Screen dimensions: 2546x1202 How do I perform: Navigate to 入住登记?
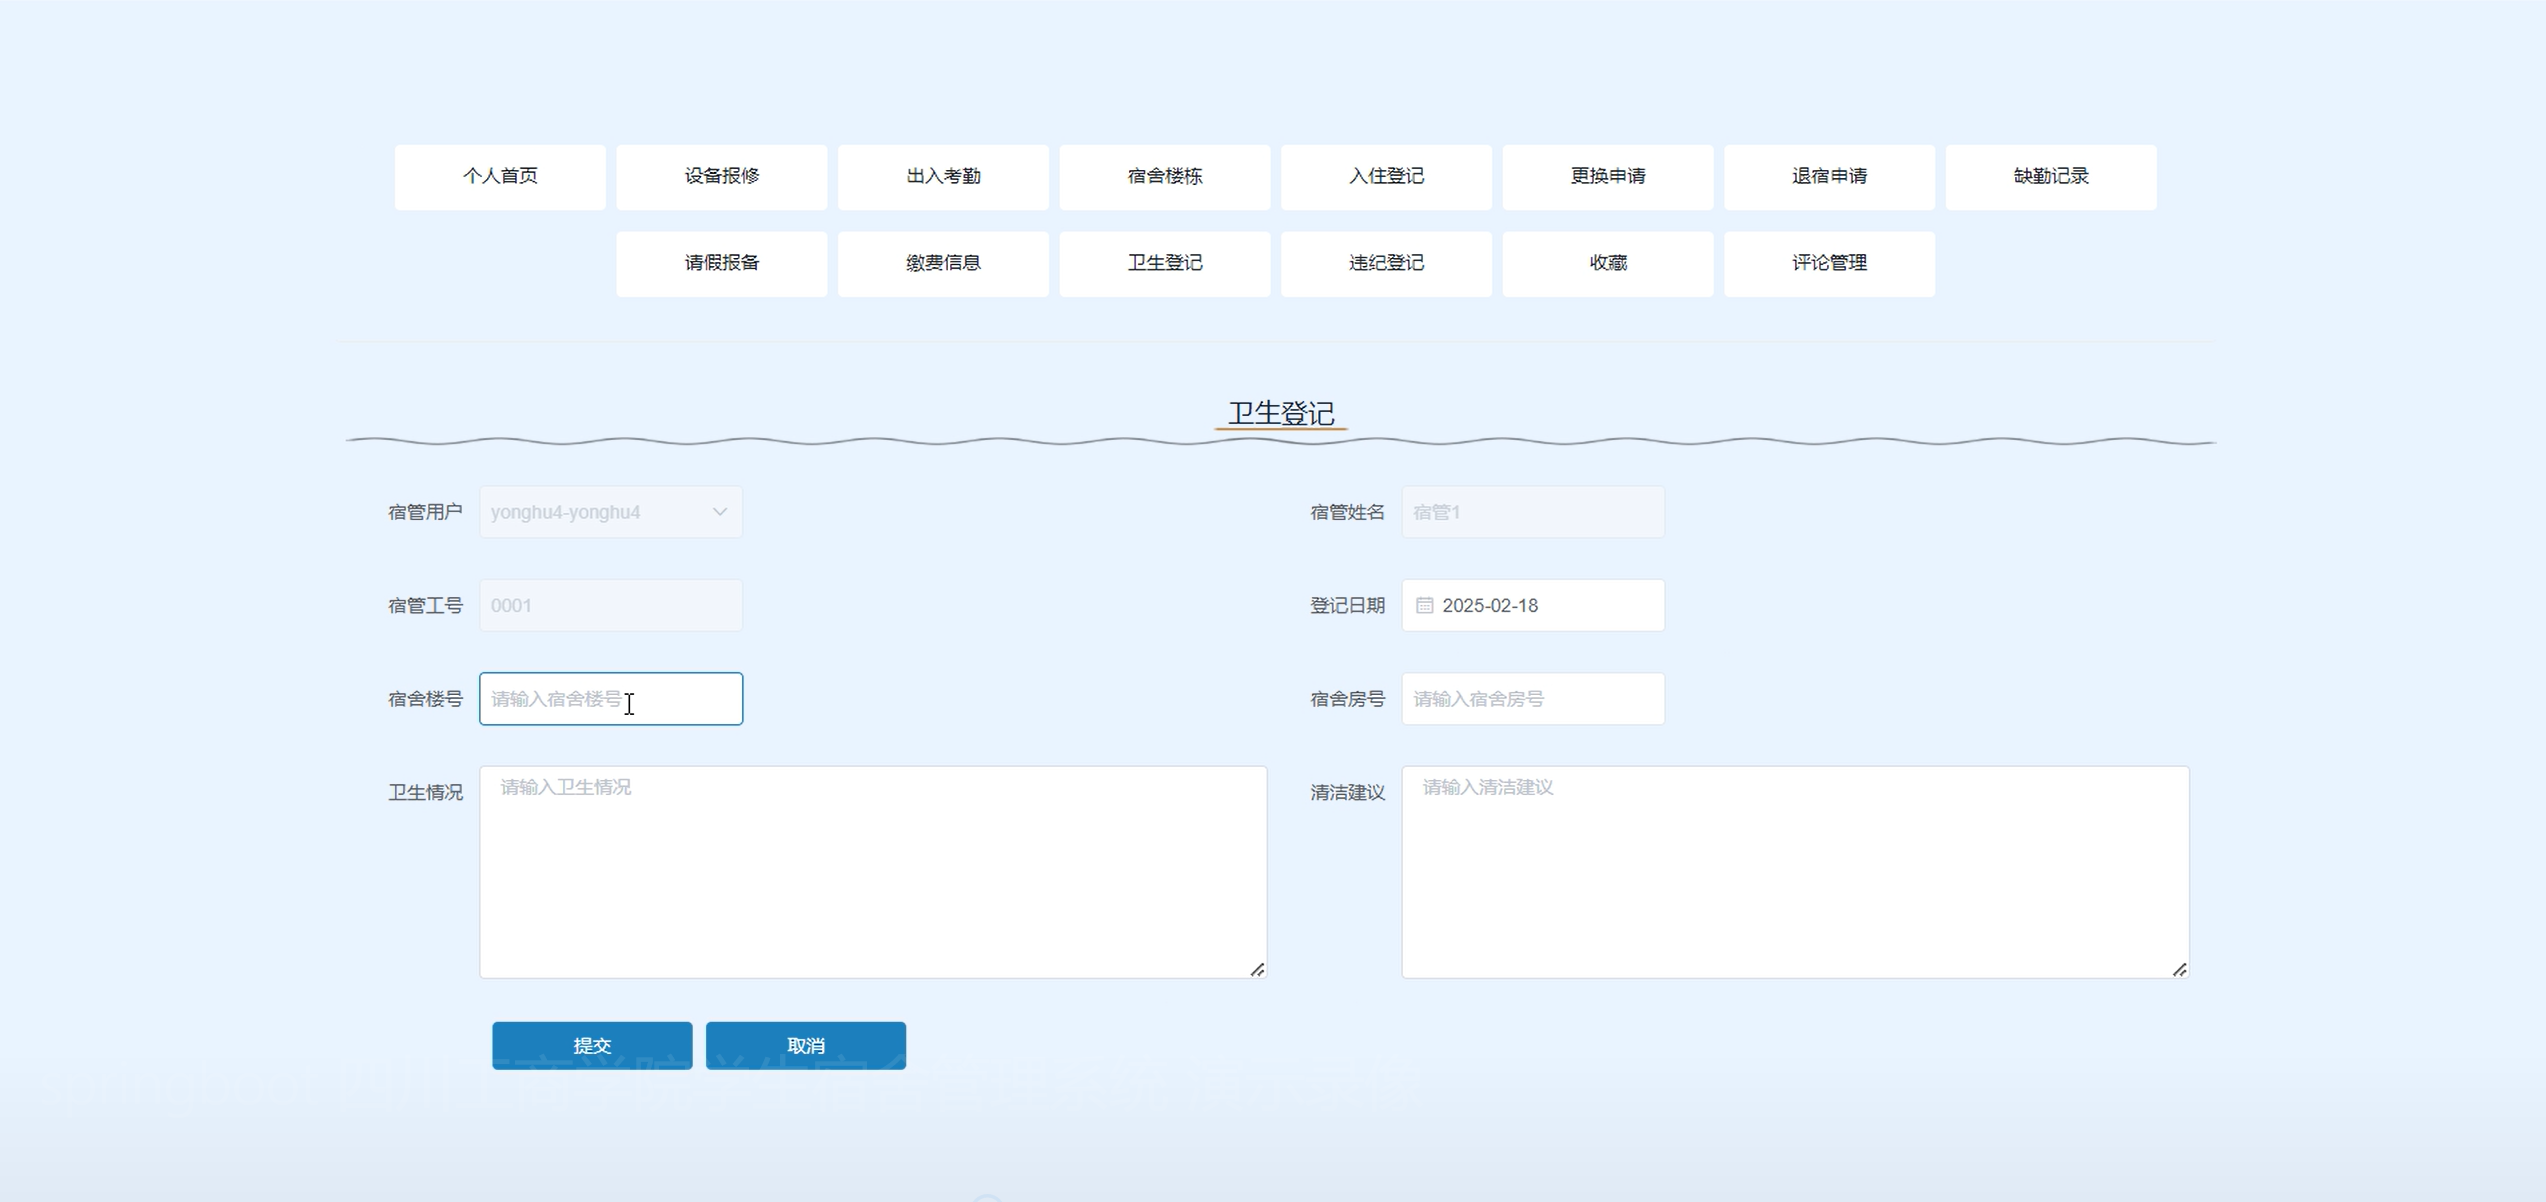click(1386, 177)
